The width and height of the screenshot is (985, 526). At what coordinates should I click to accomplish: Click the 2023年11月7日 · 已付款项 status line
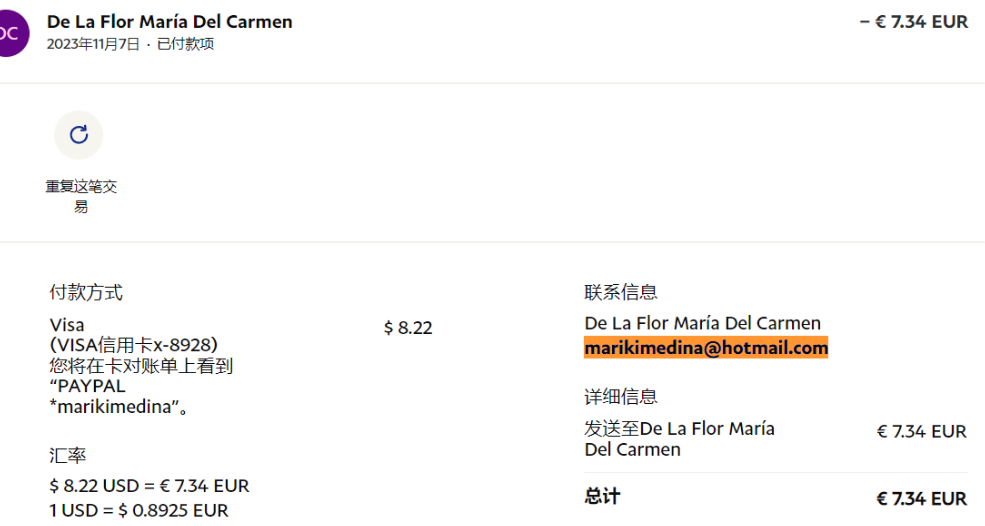tap(130, 44)
